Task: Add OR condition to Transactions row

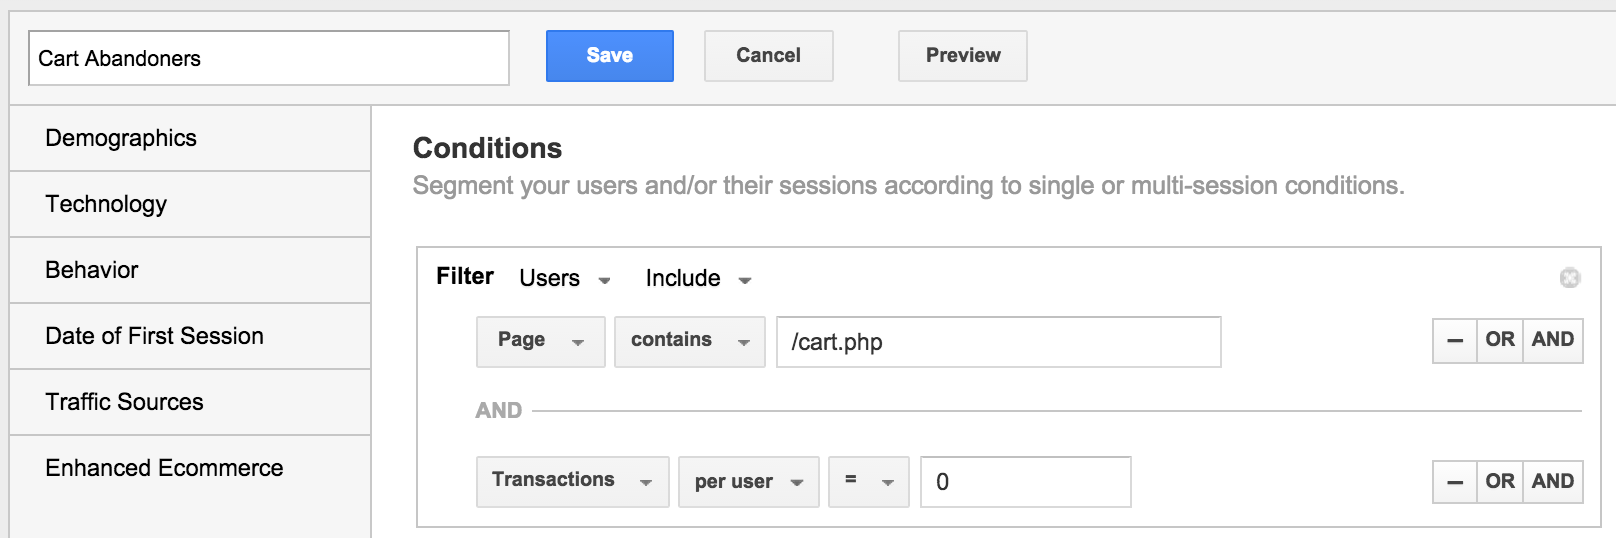Action: coord(1500,482)
